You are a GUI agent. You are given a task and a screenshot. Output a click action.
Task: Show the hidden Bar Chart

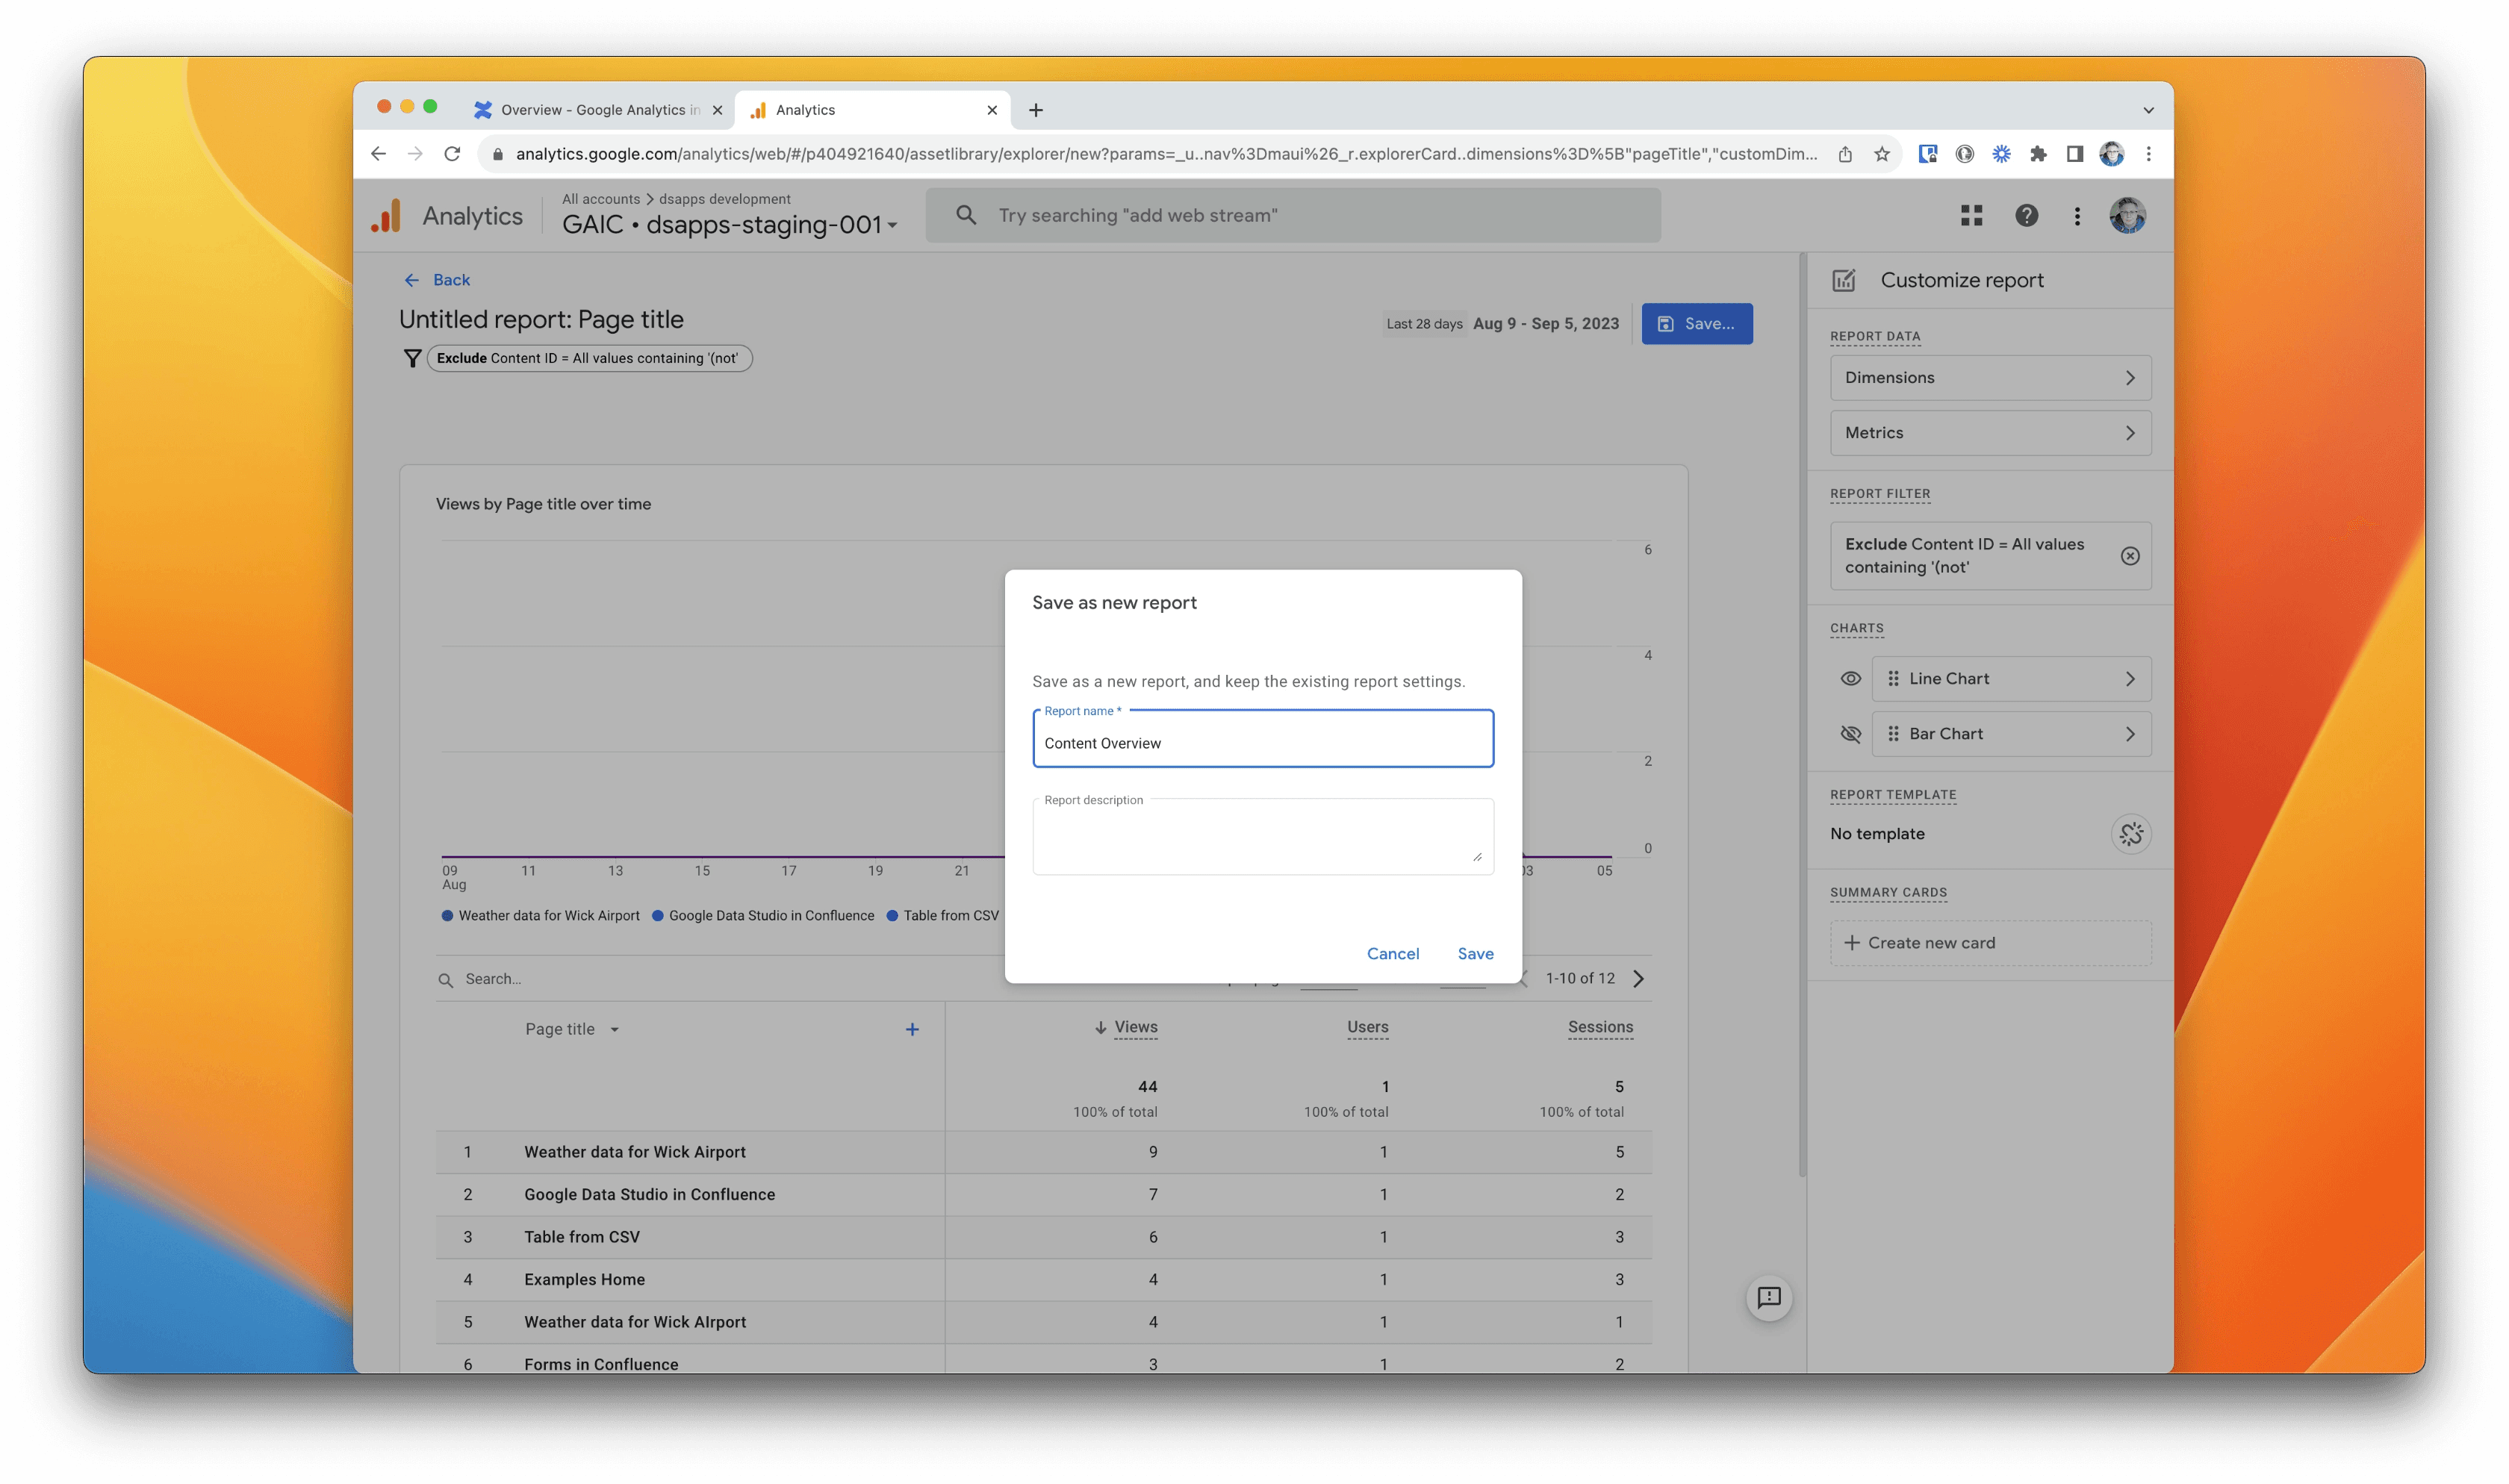pos(1850,734)
